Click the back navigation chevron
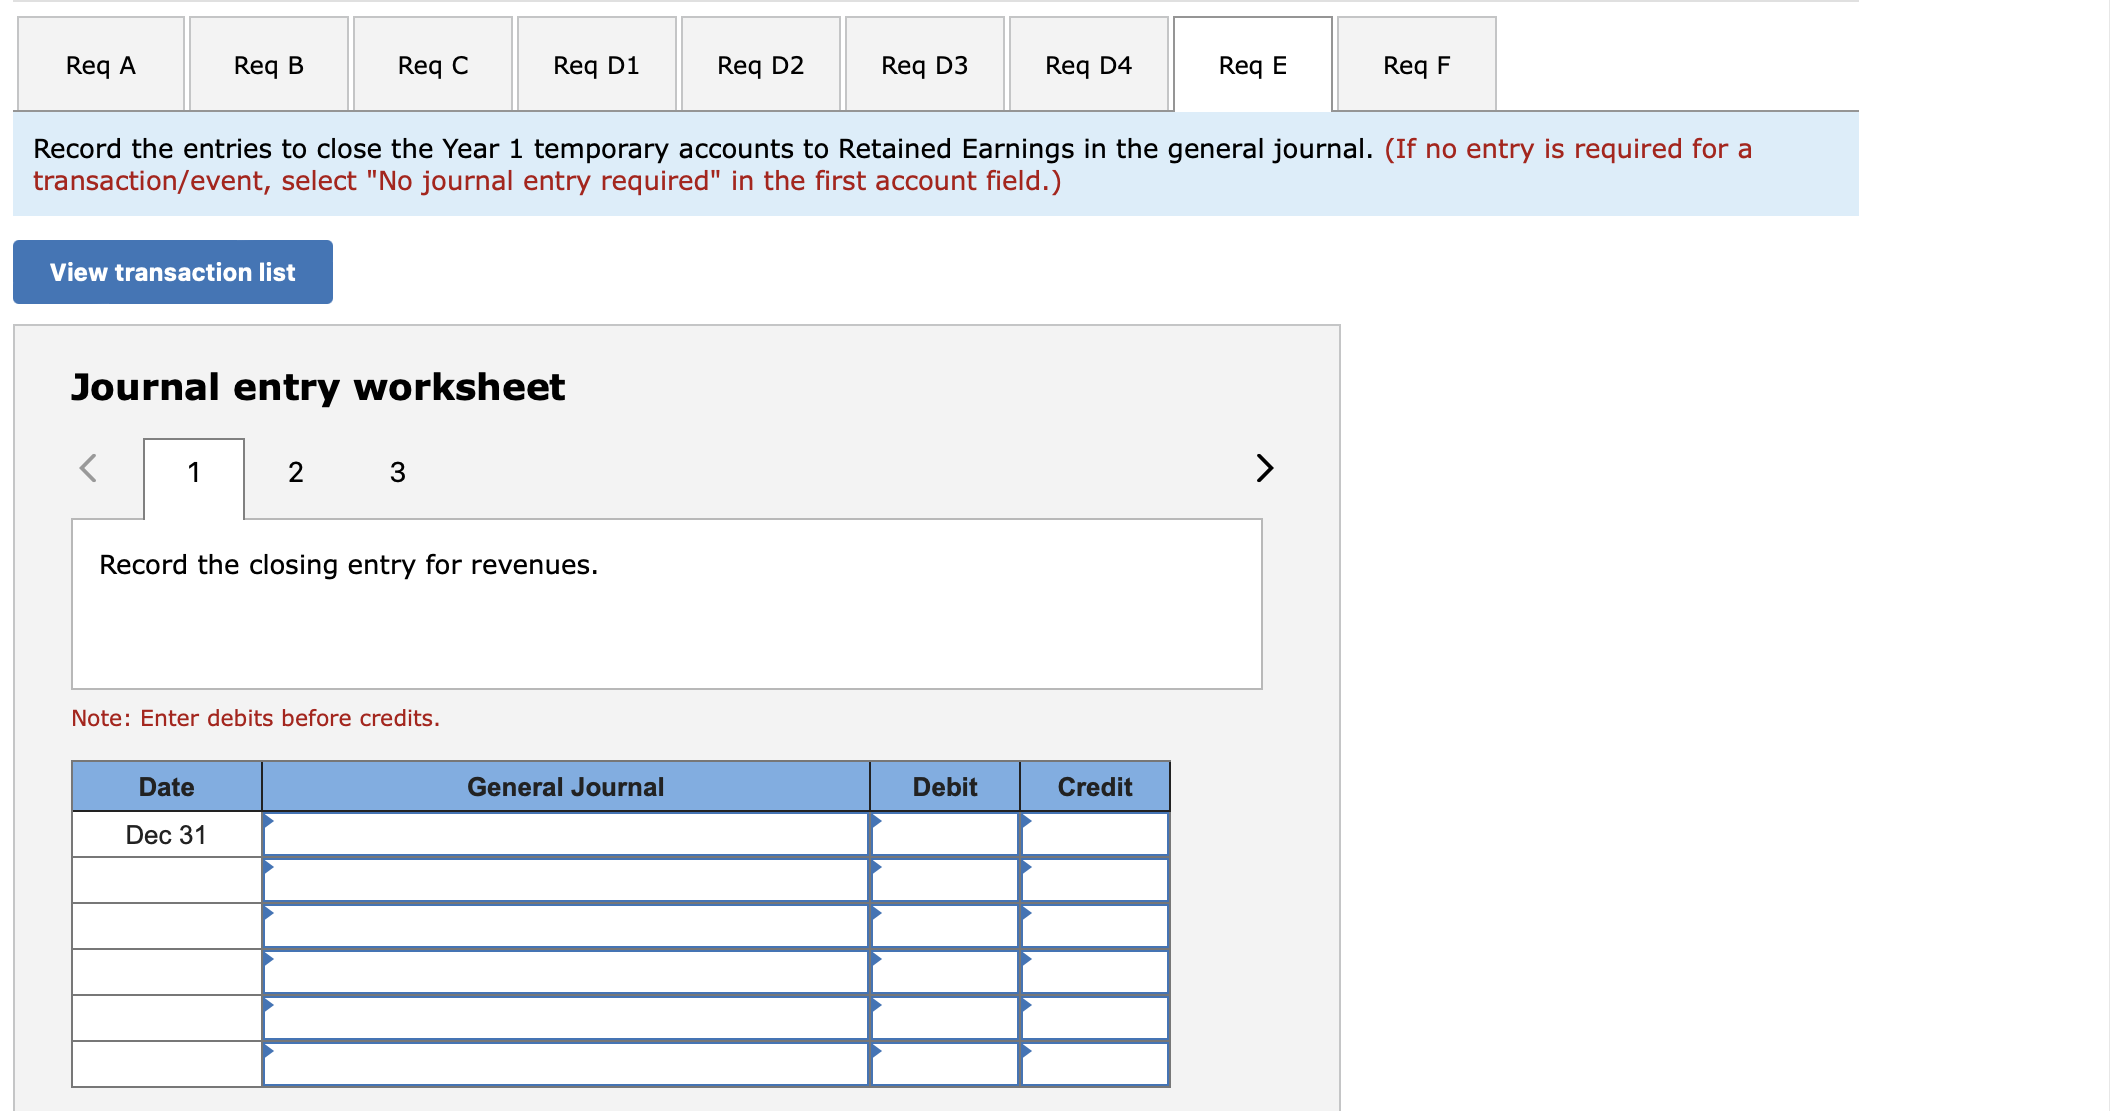The height and width of the screenshot is (1111, 2110). (89, 468)
